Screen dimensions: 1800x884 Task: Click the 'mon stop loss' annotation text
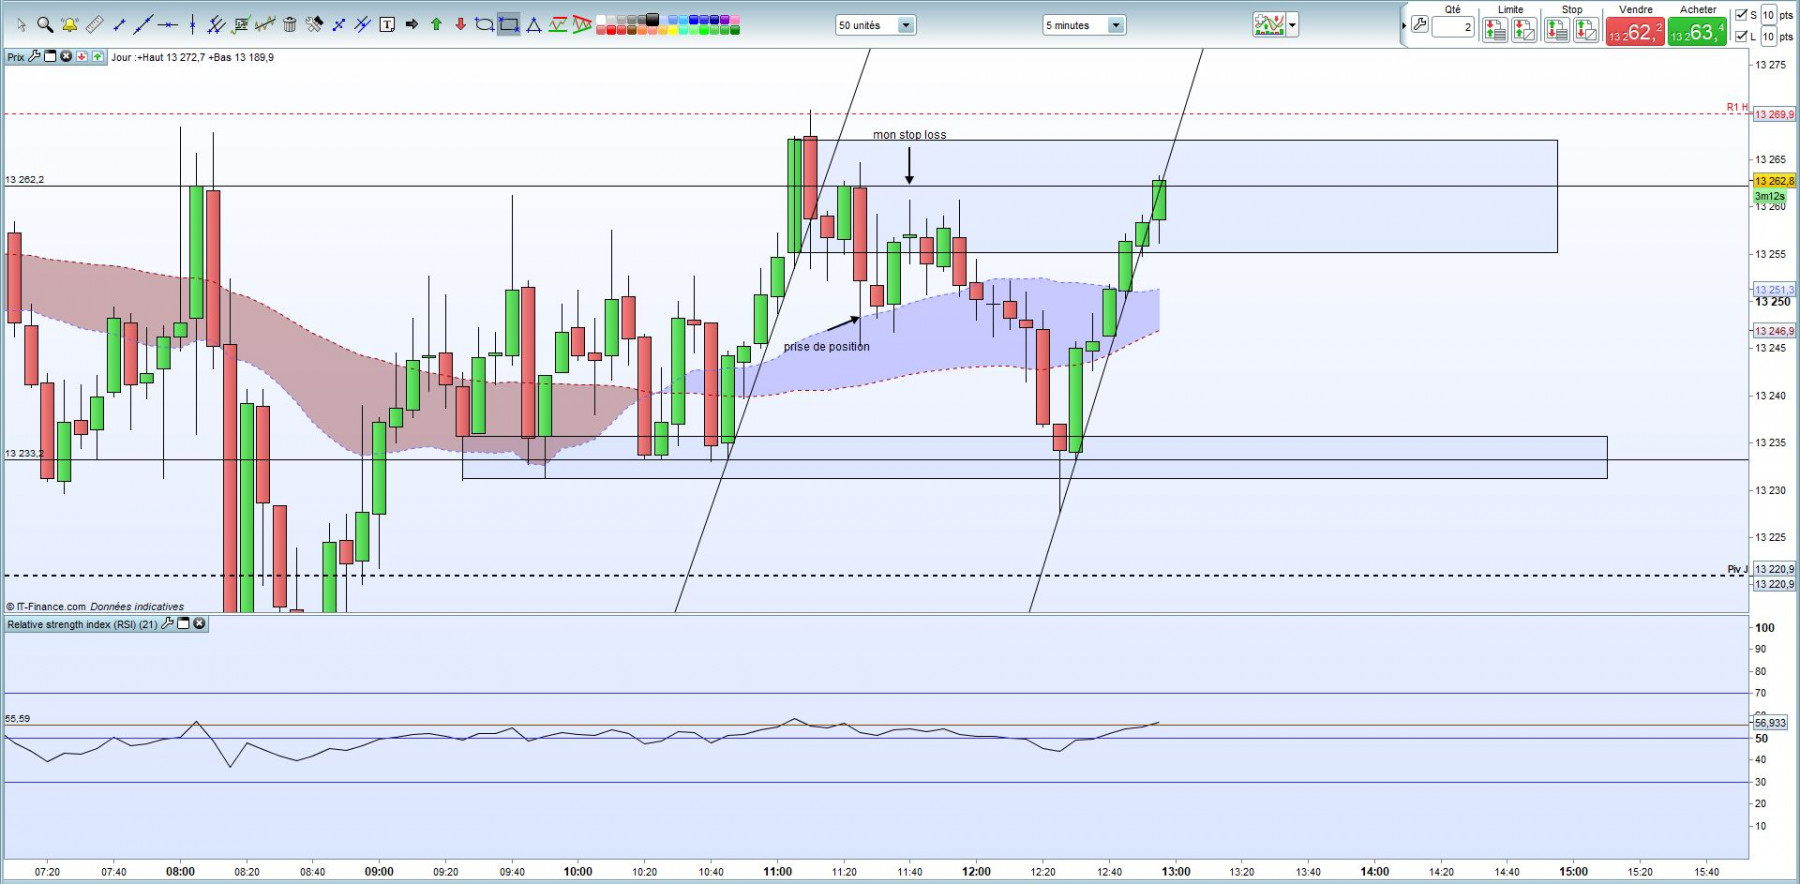[909, 135]
